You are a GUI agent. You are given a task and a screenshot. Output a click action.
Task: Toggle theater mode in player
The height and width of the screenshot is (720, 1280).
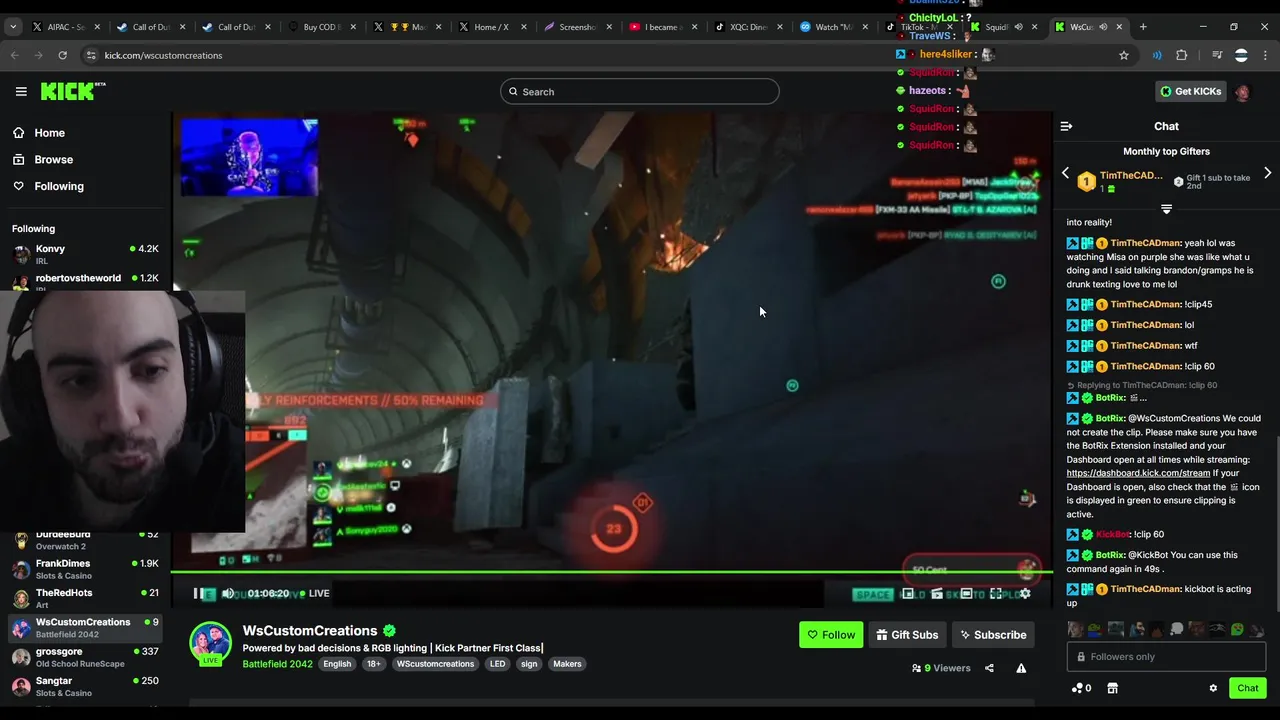[966, 594]
